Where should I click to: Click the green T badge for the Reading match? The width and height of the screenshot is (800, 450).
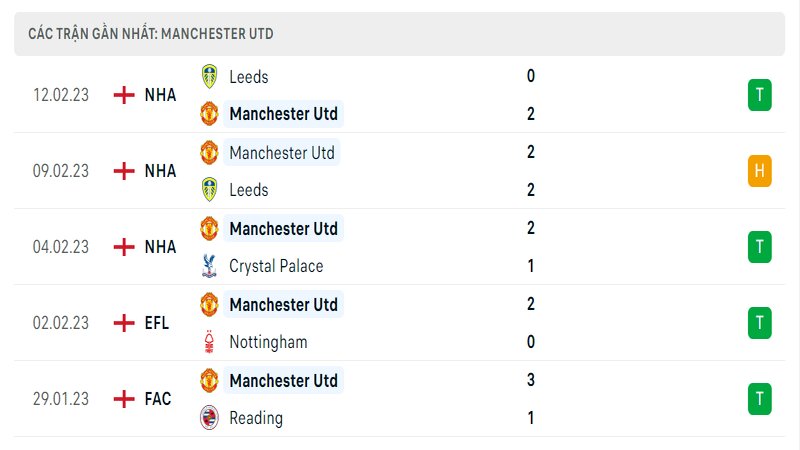(760, 398)
